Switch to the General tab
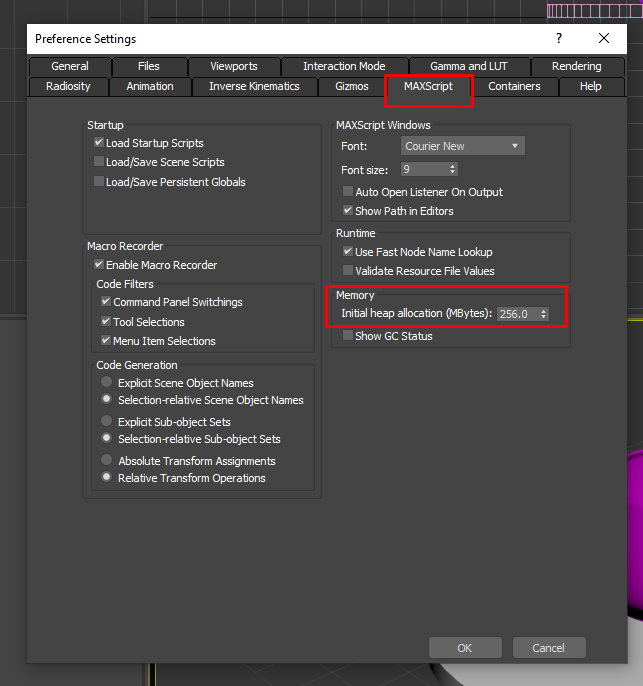Image resolution: width=643 pixels, height=686 pixels. [70, 66]
